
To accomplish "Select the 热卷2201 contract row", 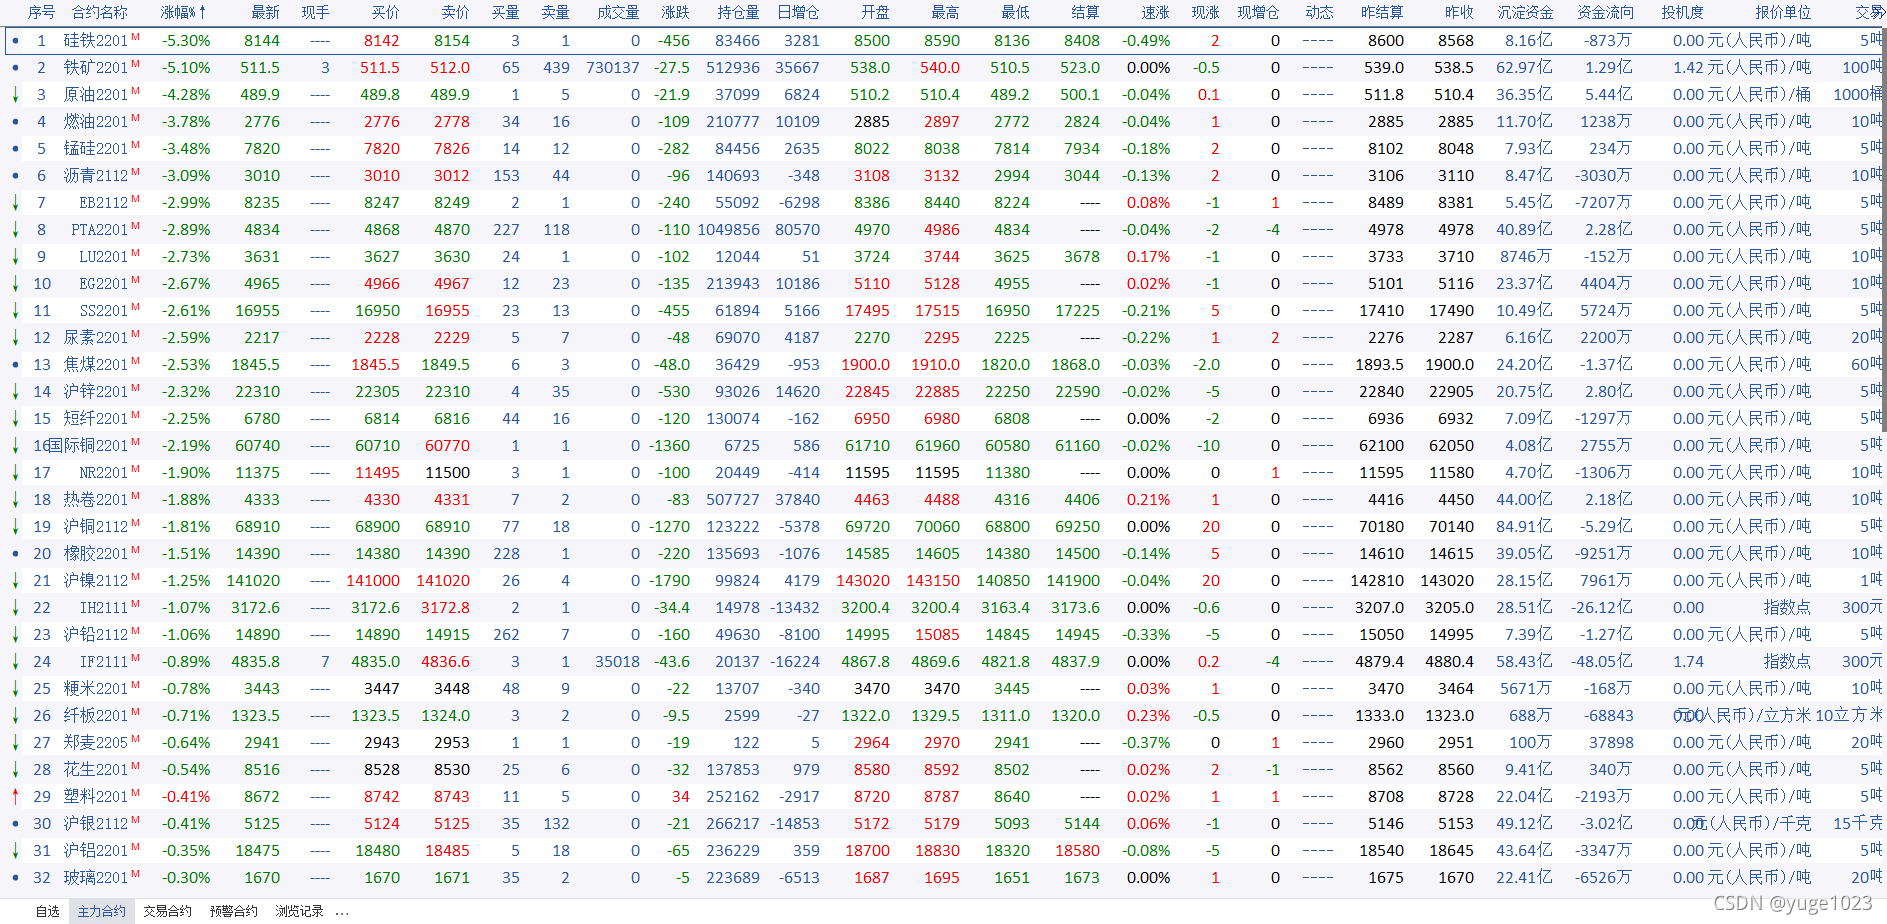I will point(943,500).
